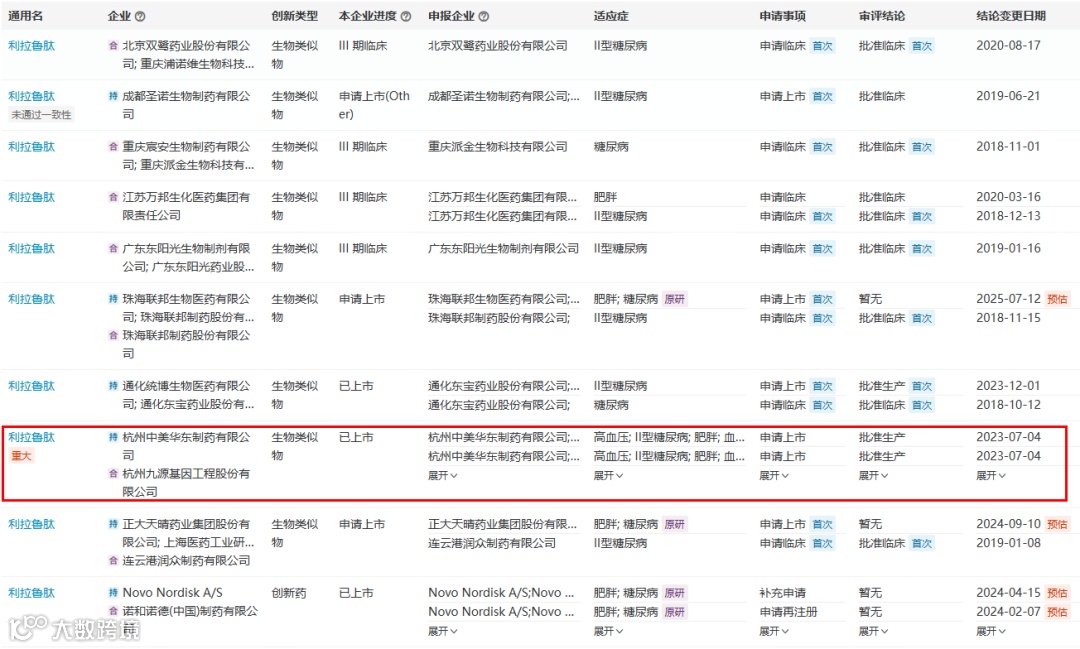Open 利拉鲁肽 link in 杭州中美华东 row
1080x649 pixels.
[32, 437]
